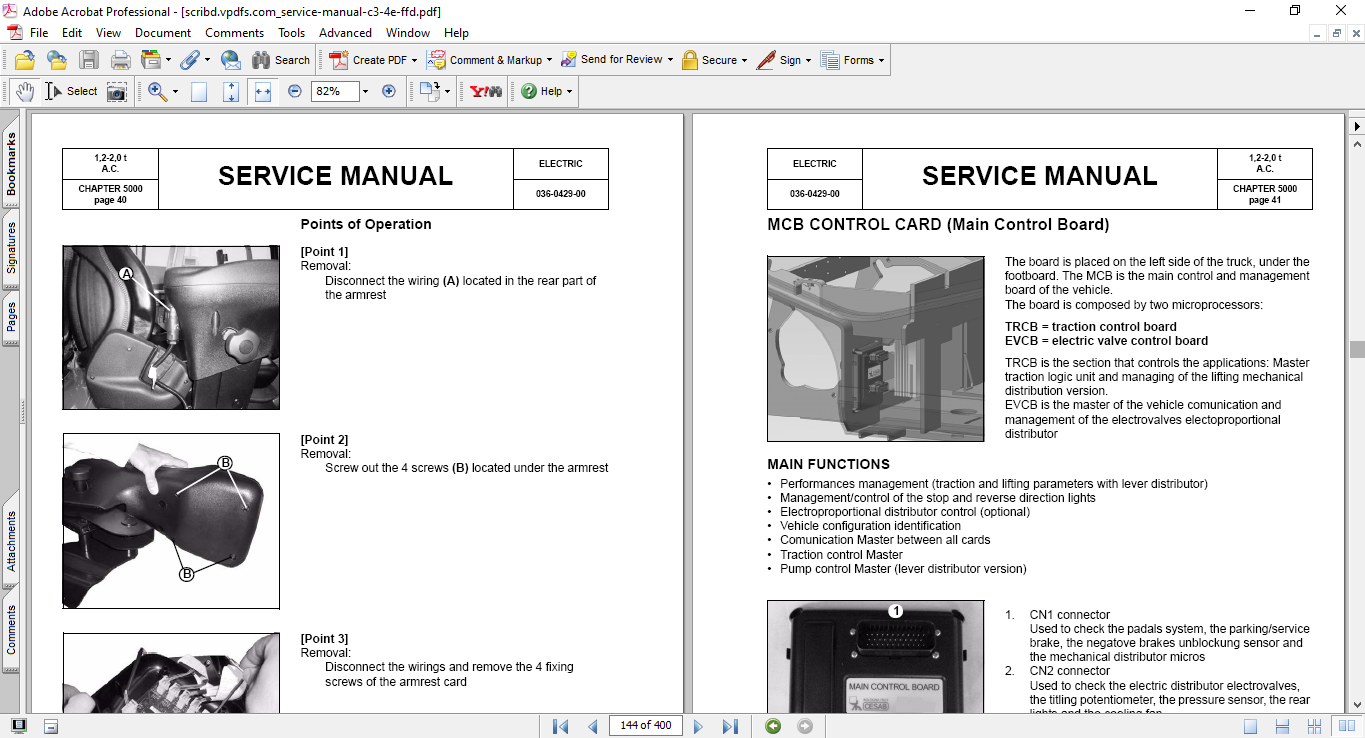Click the grey Next View button
This screenshot has width=1365, height=738.
coord(805,726)
